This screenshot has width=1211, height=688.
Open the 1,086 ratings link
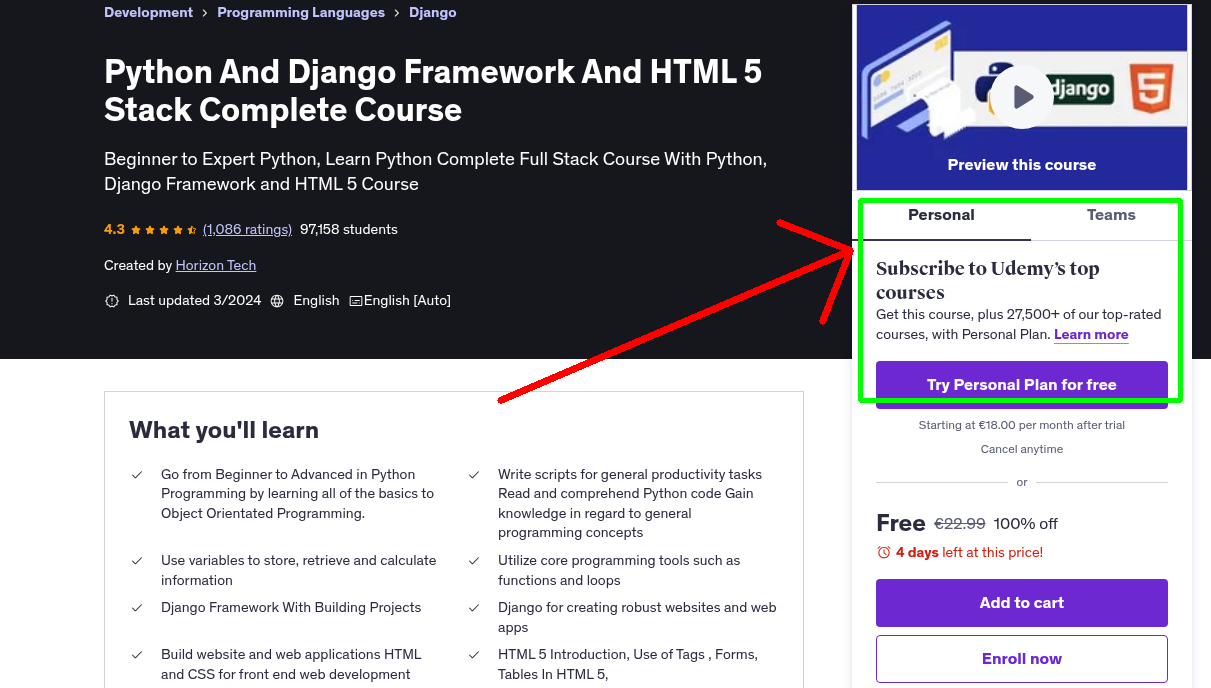point(247,229)
